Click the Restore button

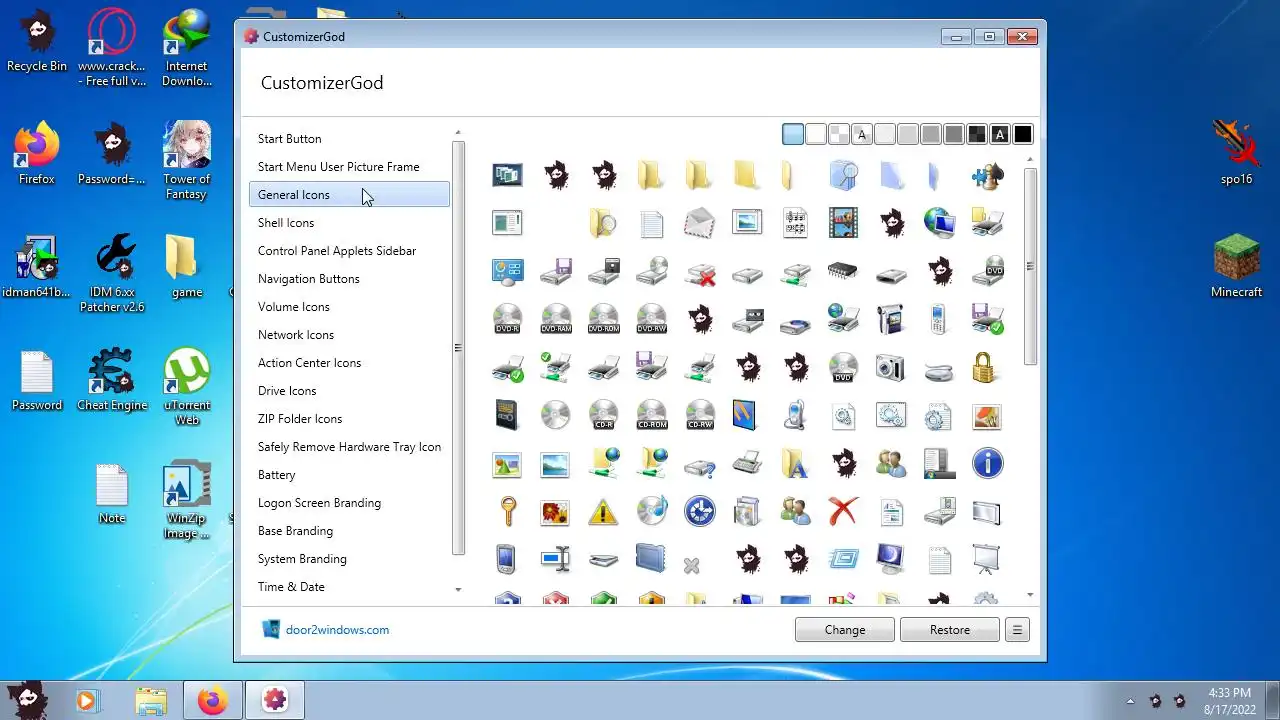[x=950, y=630]
